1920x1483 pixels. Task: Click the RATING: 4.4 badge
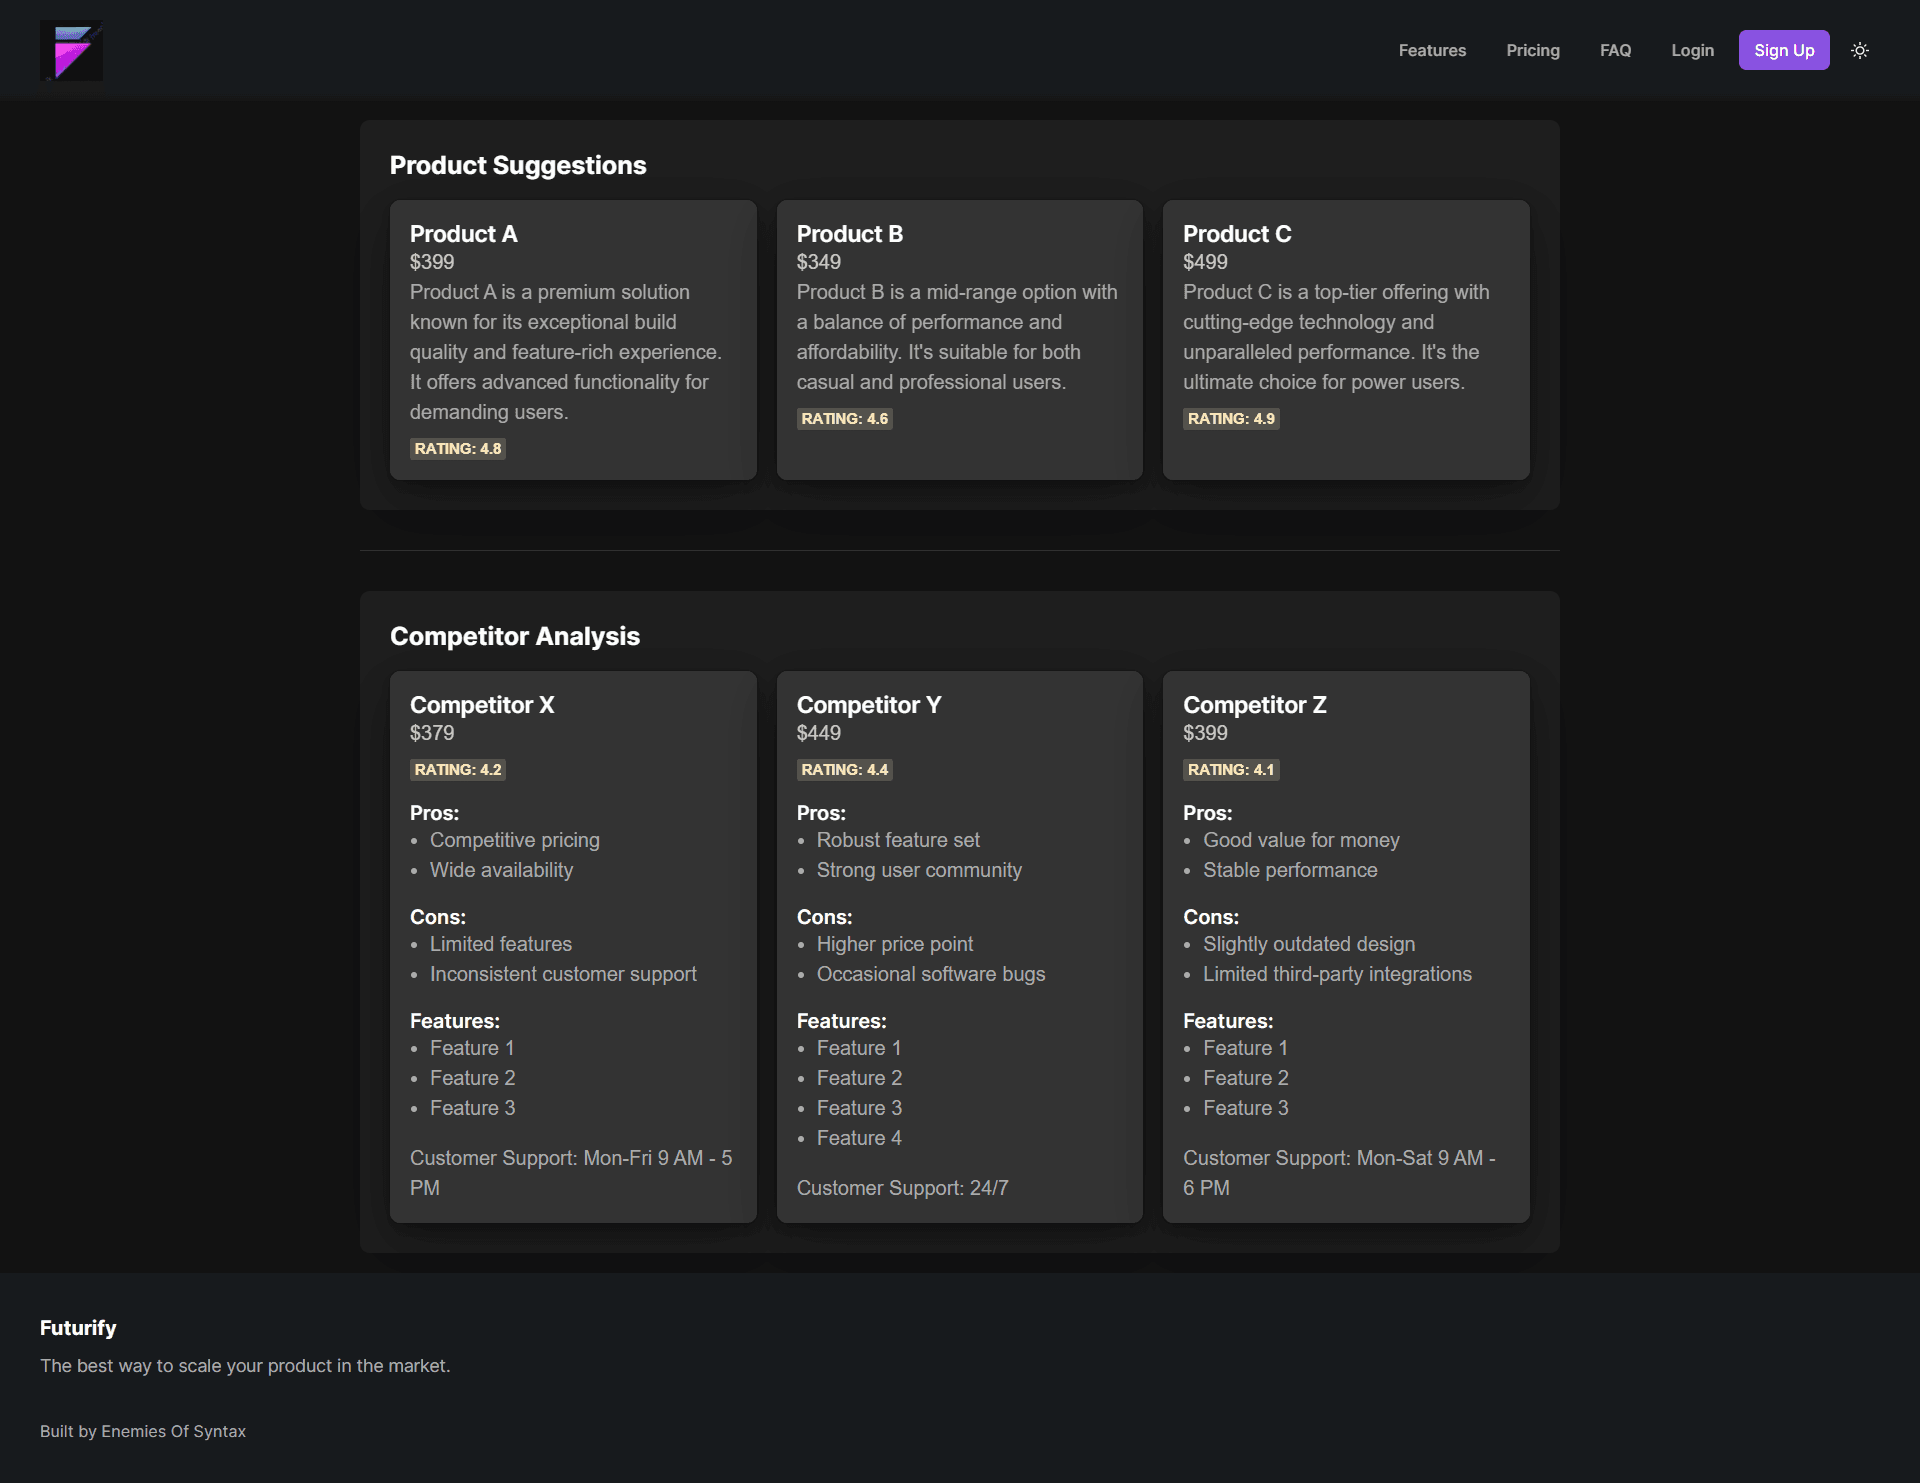pyautogui.click(x=845, y=770)
